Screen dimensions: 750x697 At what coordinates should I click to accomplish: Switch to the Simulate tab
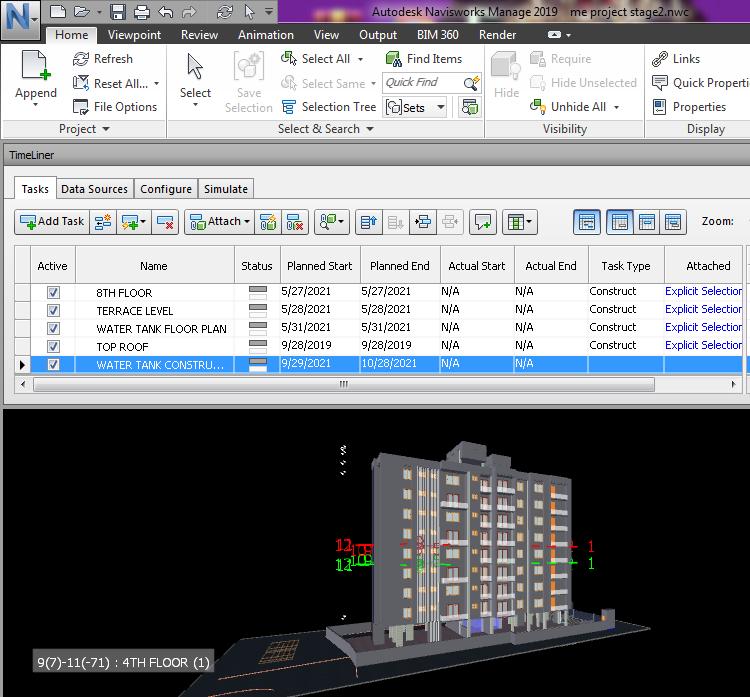(x=226, y=189)
